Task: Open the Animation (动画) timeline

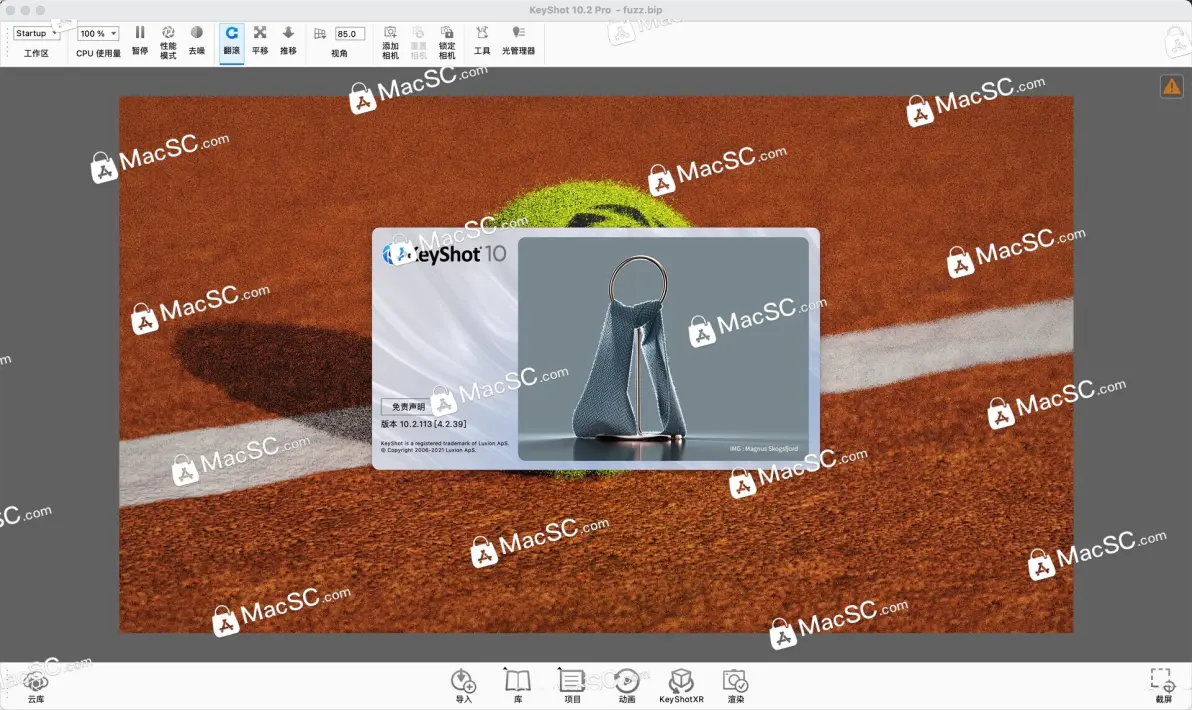Action: [627, 686]
